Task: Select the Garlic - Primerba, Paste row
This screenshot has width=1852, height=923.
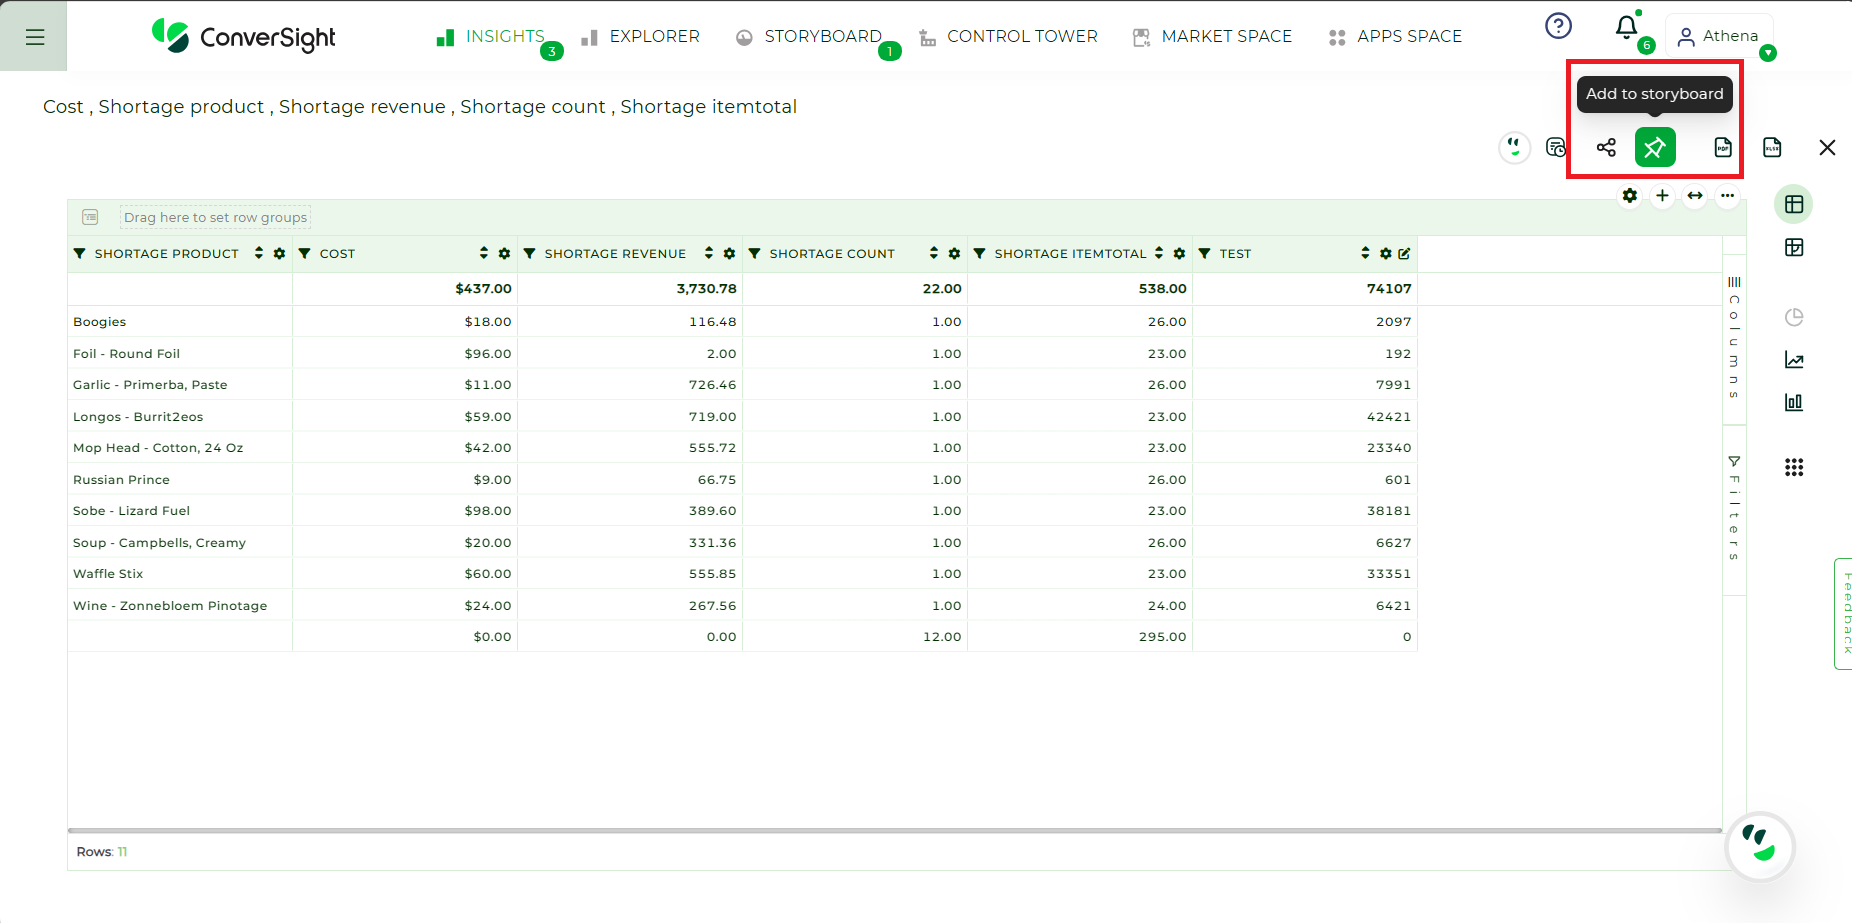Action: (742, 385)
